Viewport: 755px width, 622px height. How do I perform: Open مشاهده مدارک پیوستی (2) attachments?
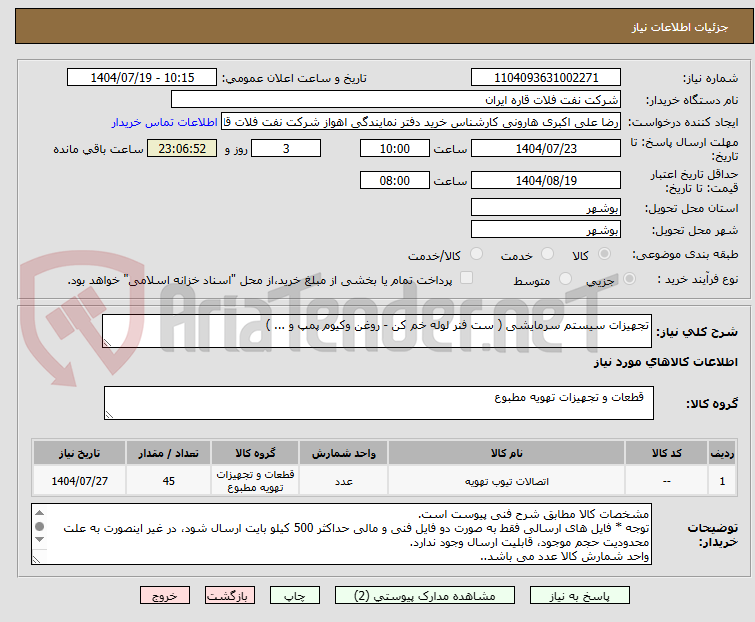[425, 595]
